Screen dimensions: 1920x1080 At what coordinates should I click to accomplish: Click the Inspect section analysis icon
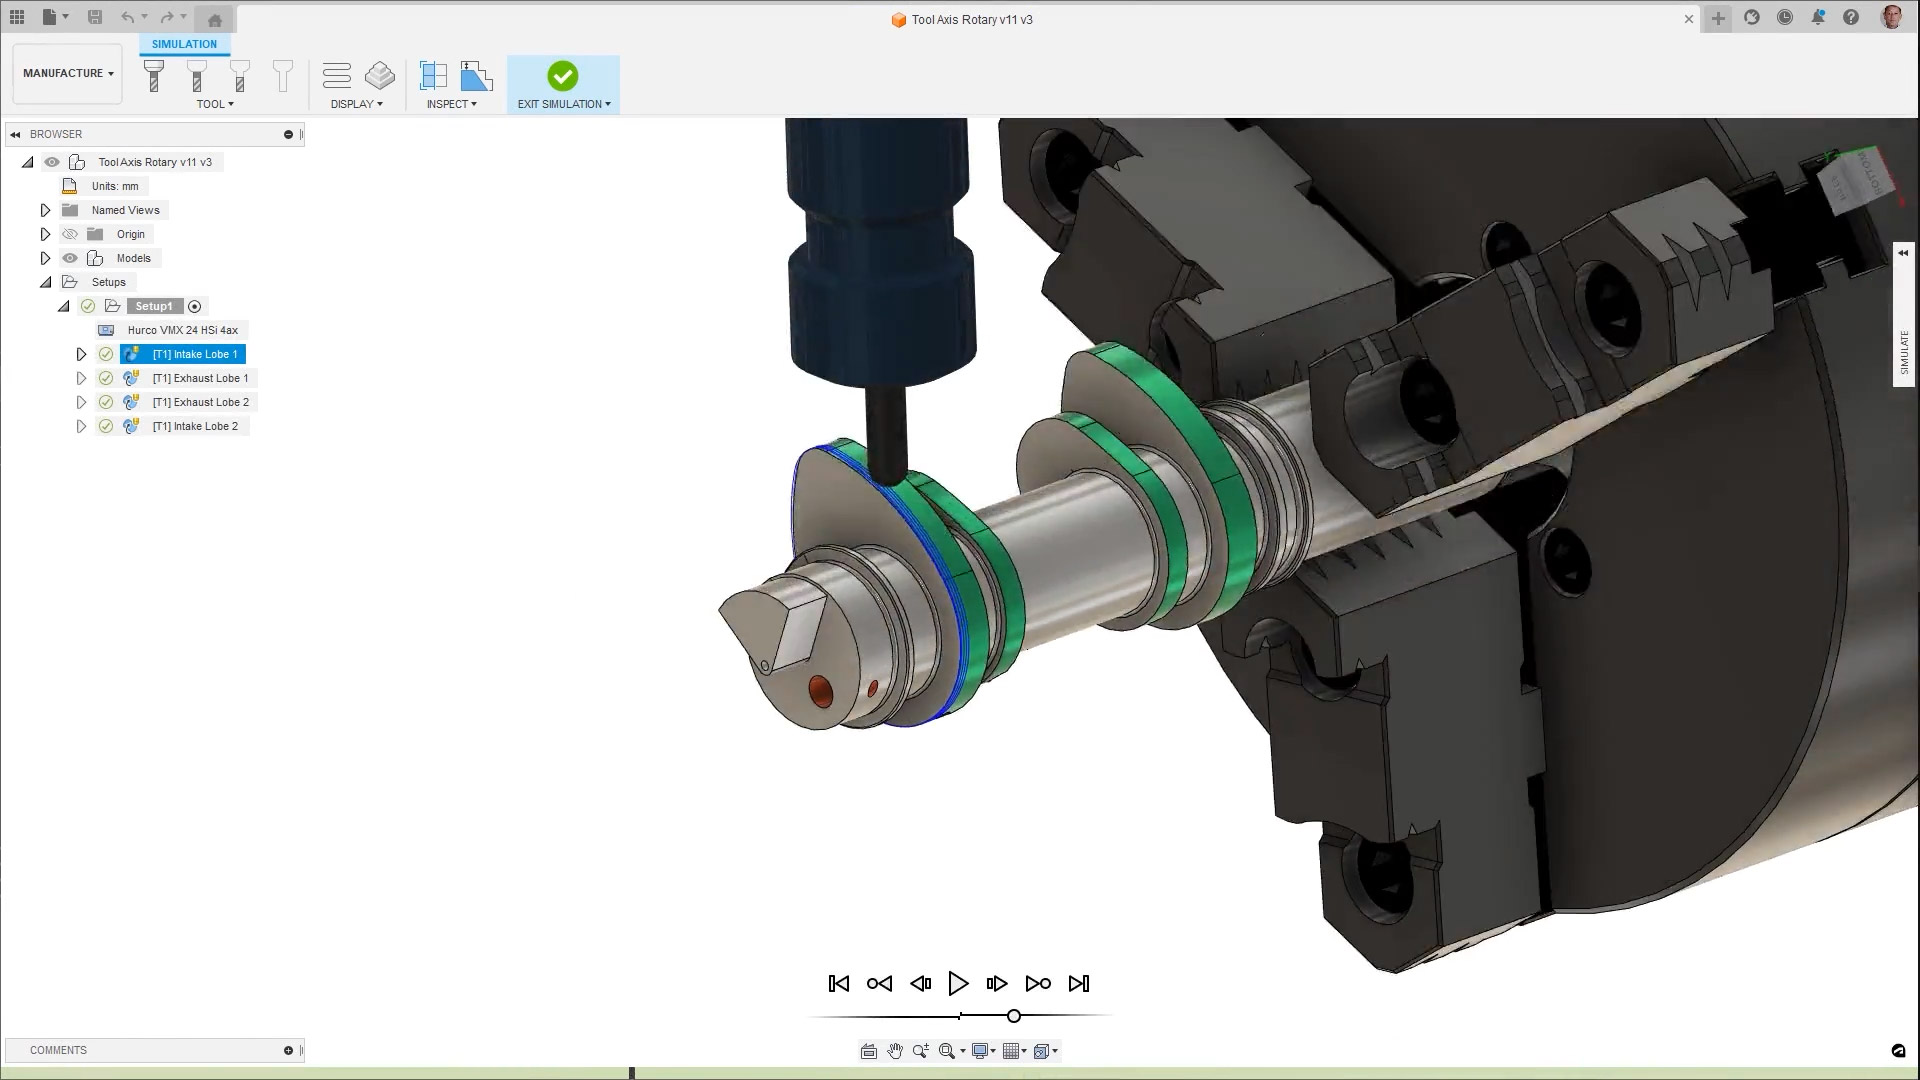click(476, 75)
